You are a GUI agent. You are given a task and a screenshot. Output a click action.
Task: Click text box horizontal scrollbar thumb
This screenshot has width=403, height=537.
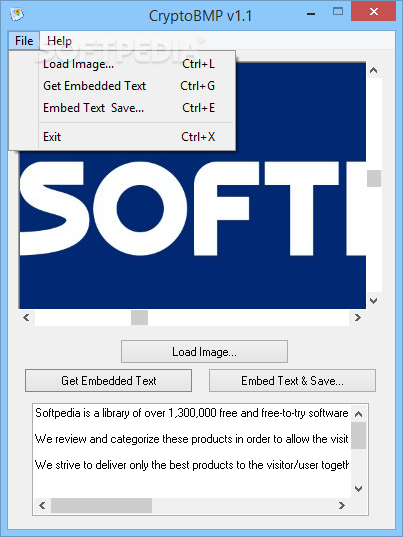pos(101,505)
